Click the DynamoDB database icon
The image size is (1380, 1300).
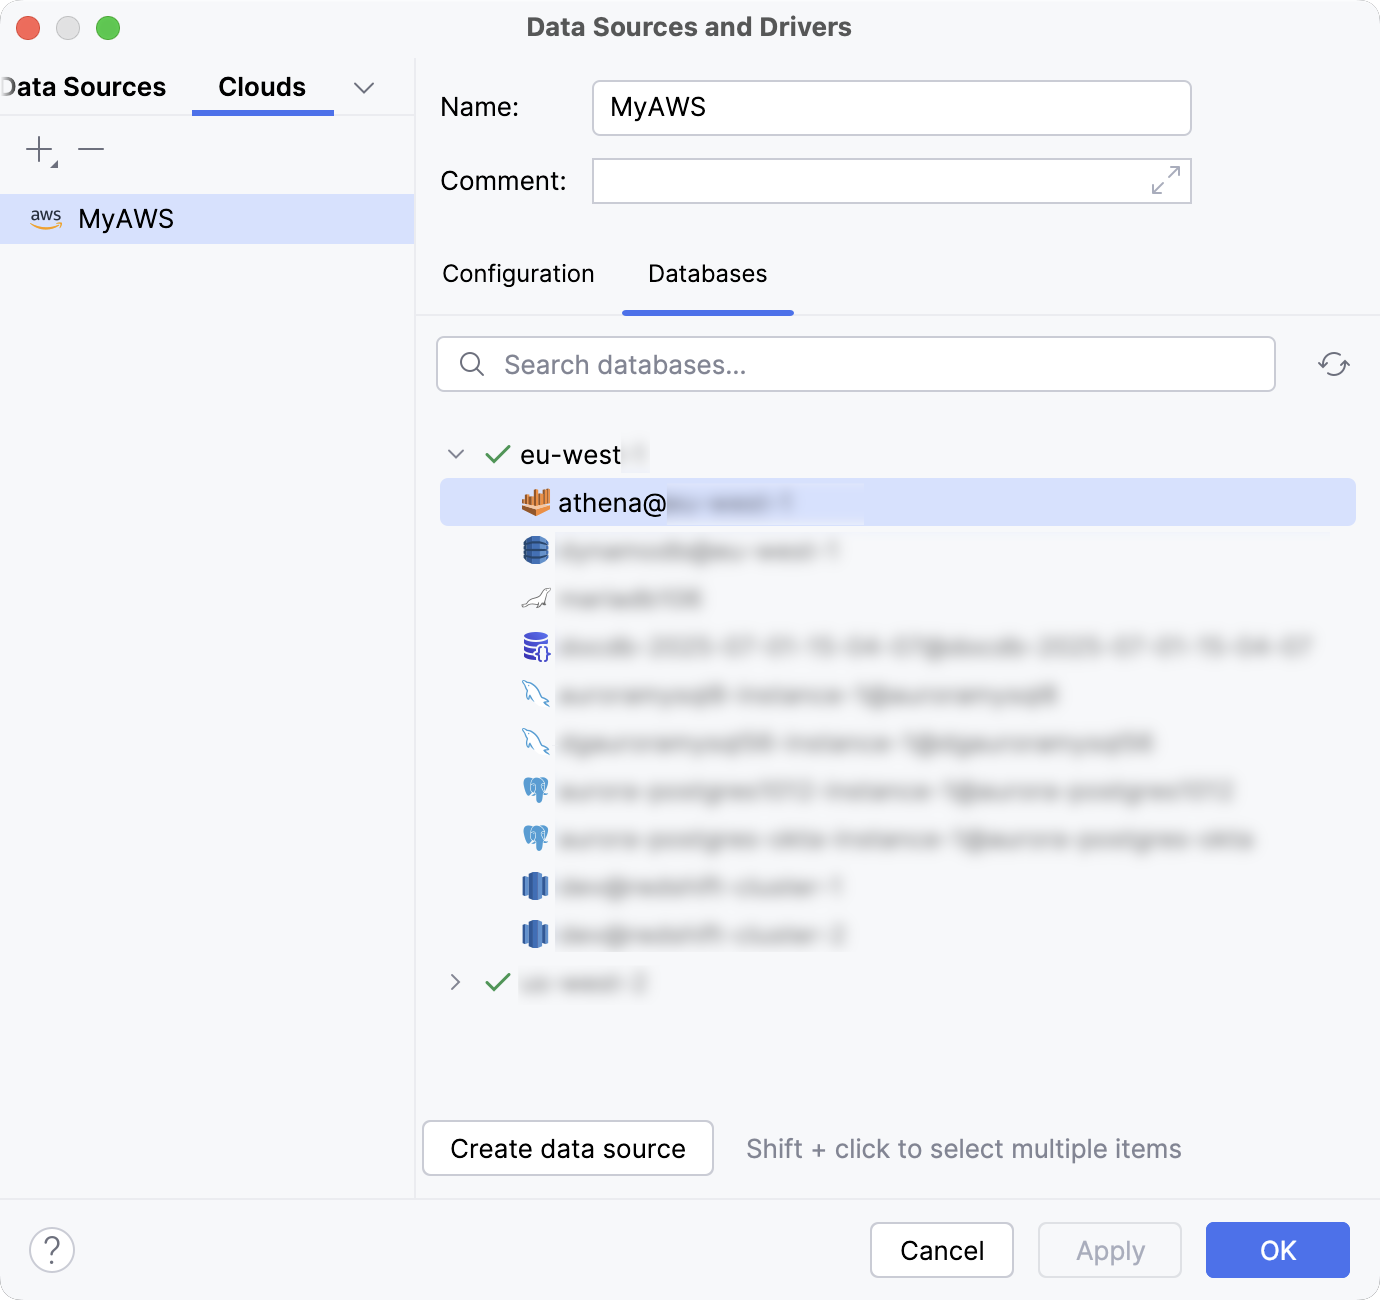[x=536, y=550]
